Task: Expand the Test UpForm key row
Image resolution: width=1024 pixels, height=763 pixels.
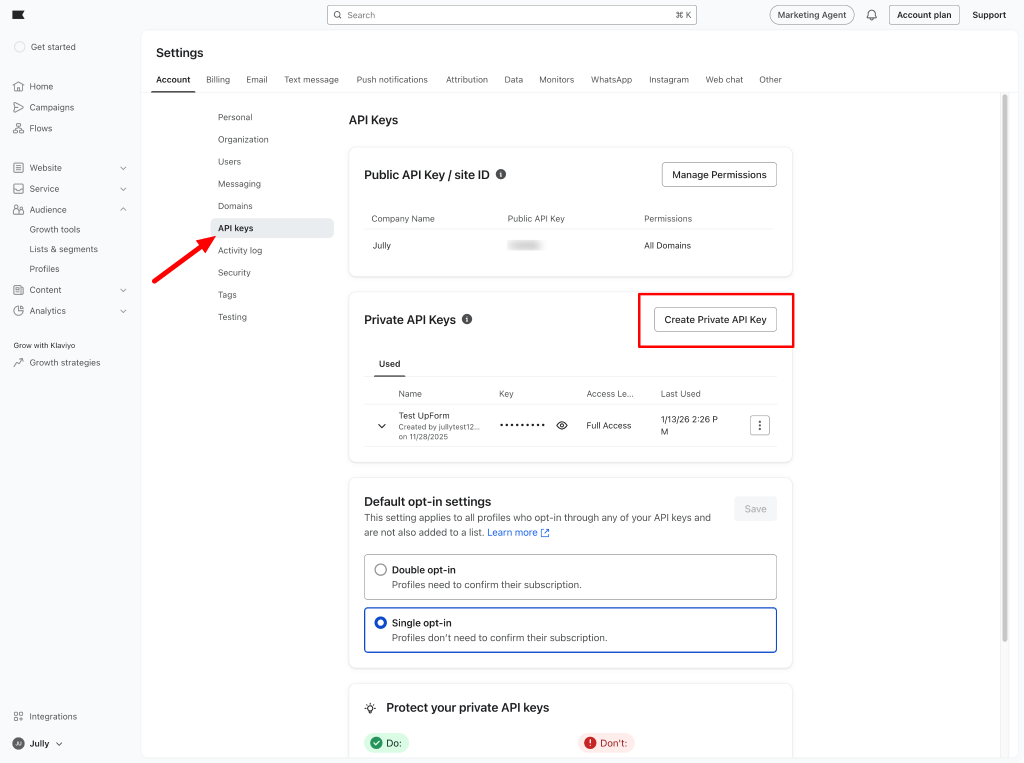Action: point(382,426)
